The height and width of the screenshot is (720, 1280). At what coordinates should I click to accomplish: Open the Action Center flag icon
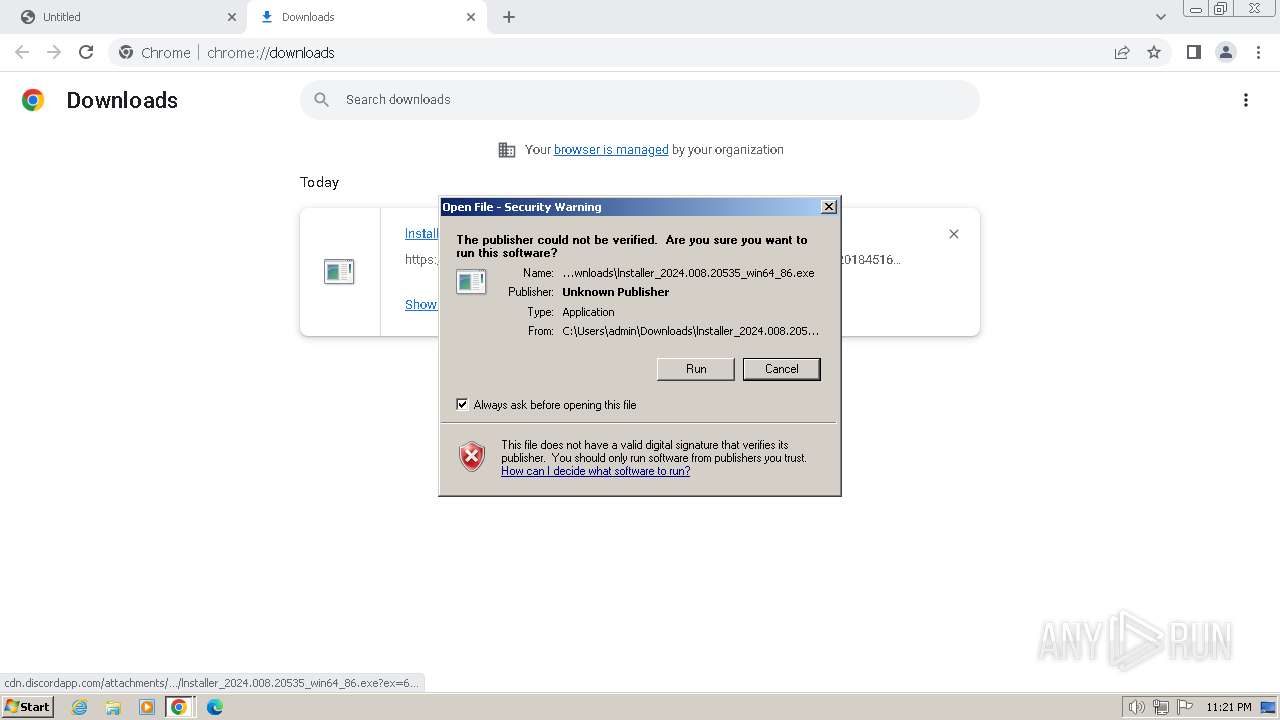[x=1185, y=707]
